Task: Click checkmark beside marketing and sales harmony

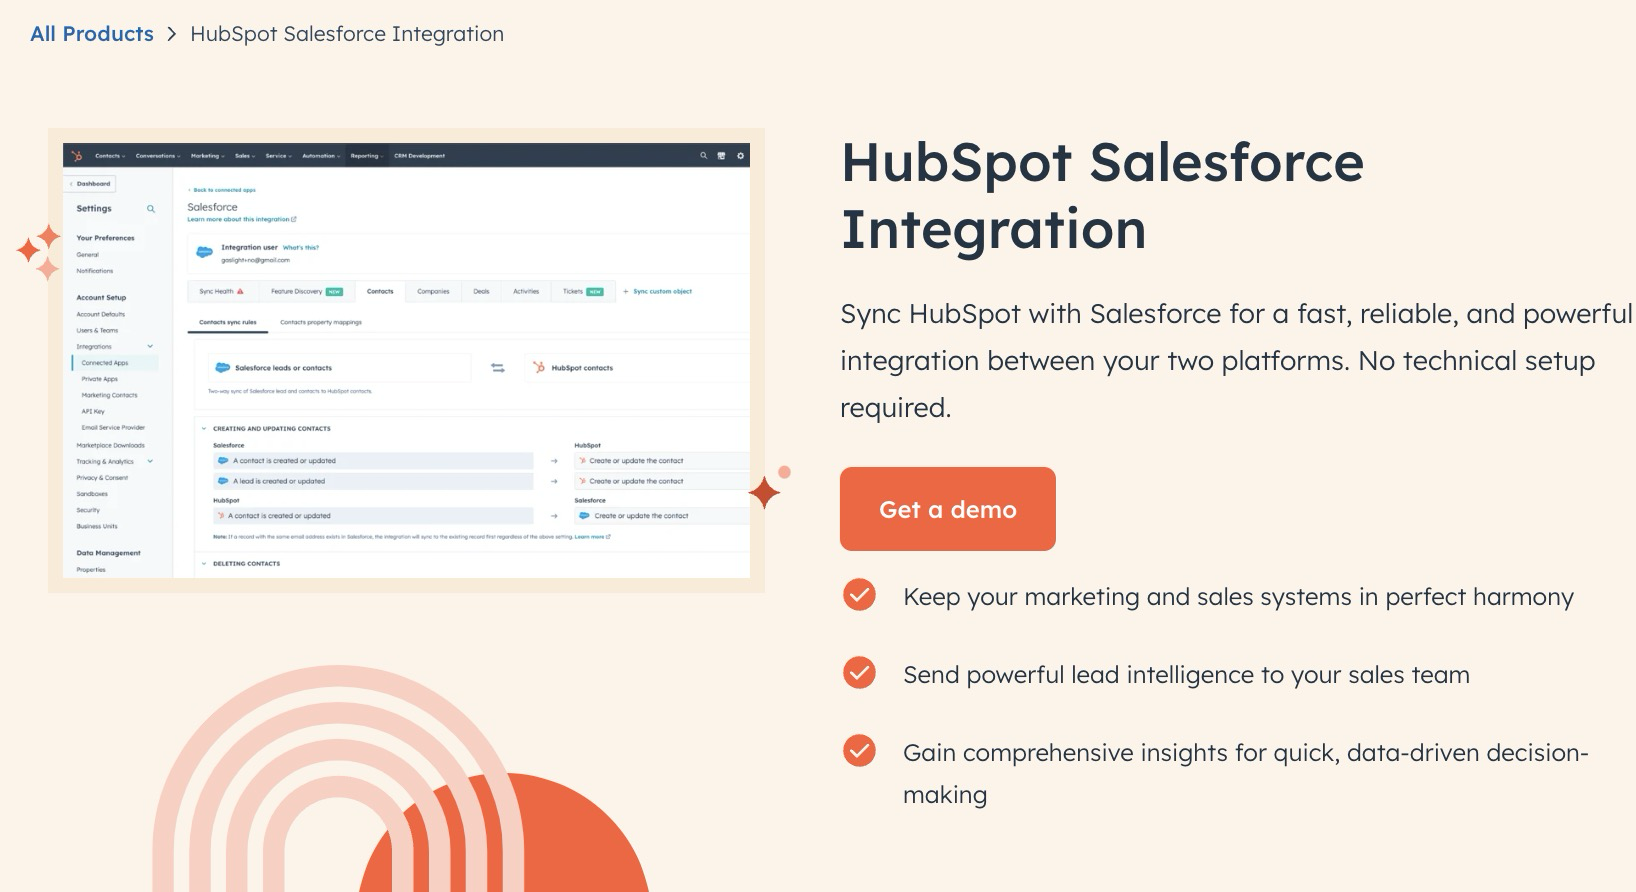Action: [x=859, y=595]
